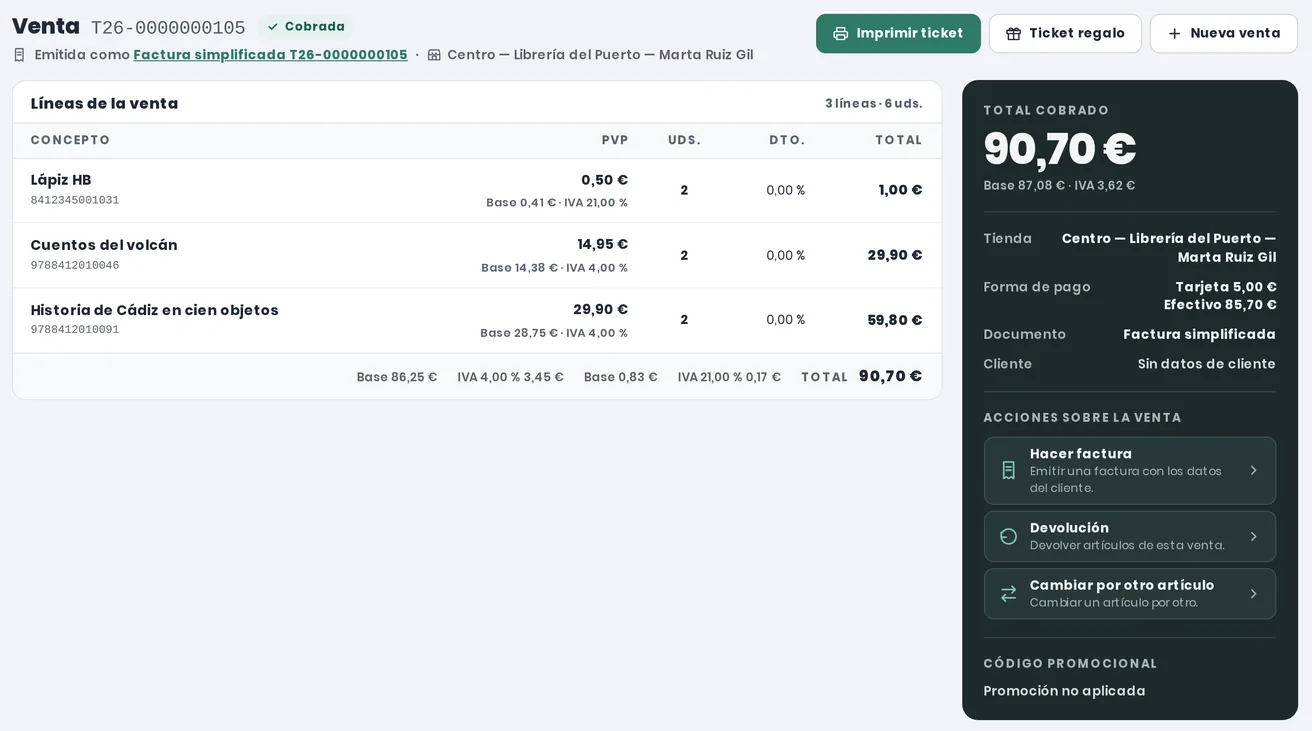Click the Efectivo 85,70 € payment entry
1312x731 pixels.
click(x=1220, y=305)
